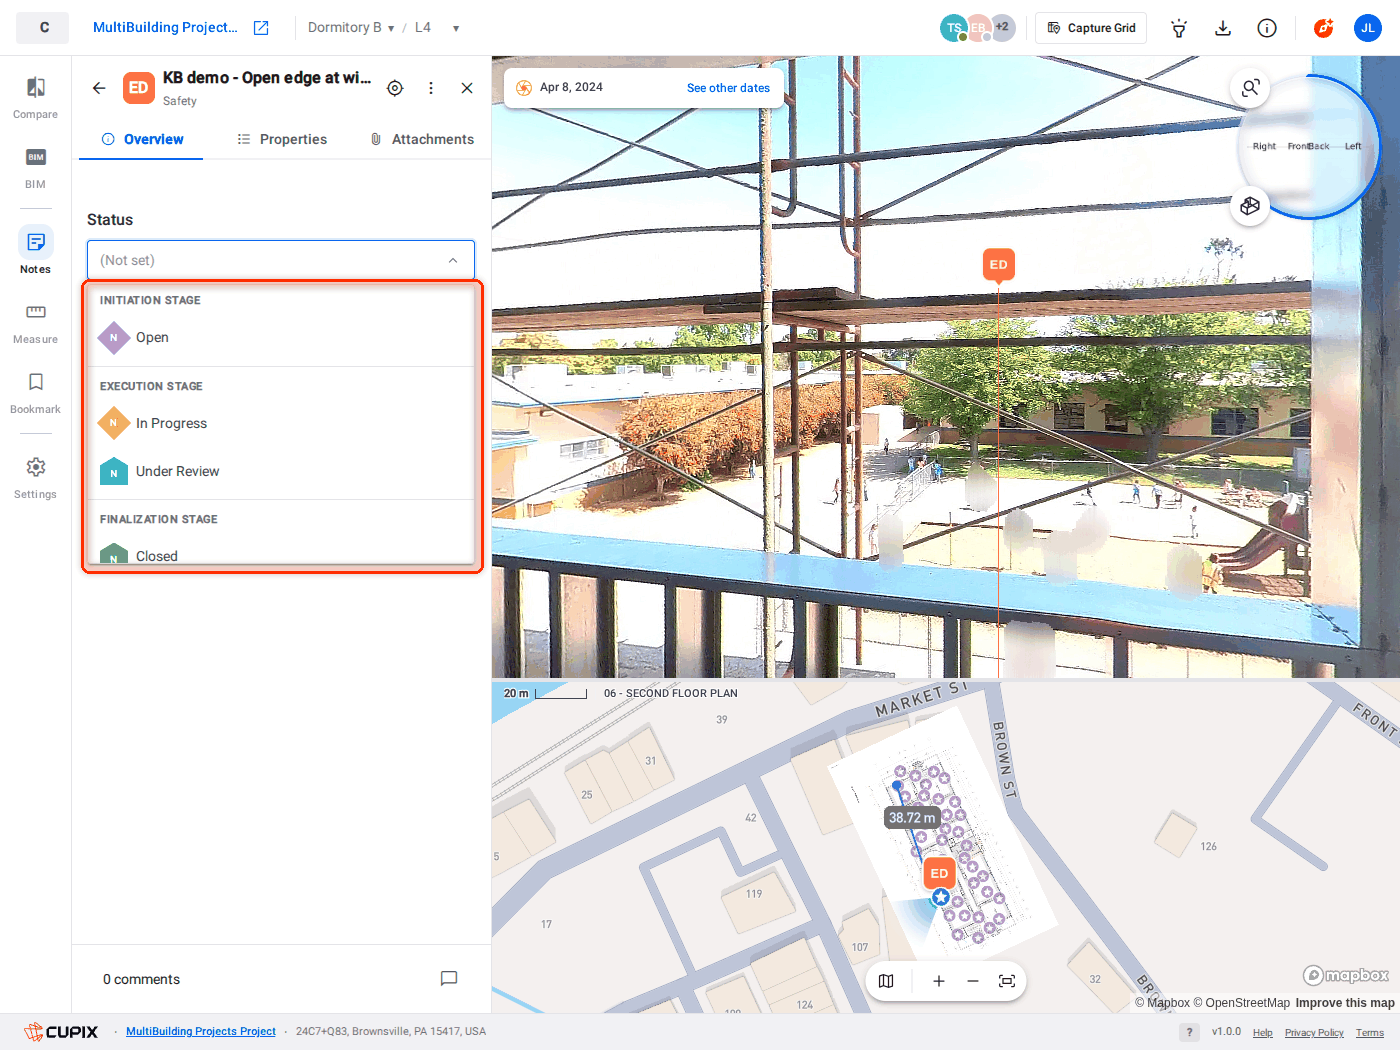
Task: Choose the In Progress status option
Action: click(x=281, y=424)
